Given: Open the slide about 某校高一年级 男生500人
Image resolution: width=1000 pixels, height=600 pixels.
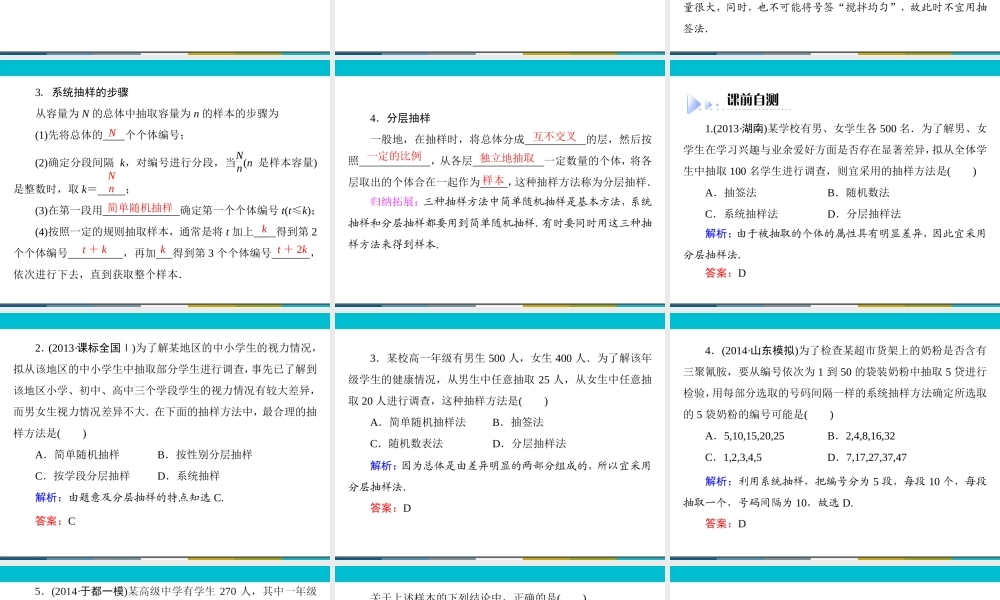Looking at the screenshot, I should pyautogui.click(x=499, y=435).
